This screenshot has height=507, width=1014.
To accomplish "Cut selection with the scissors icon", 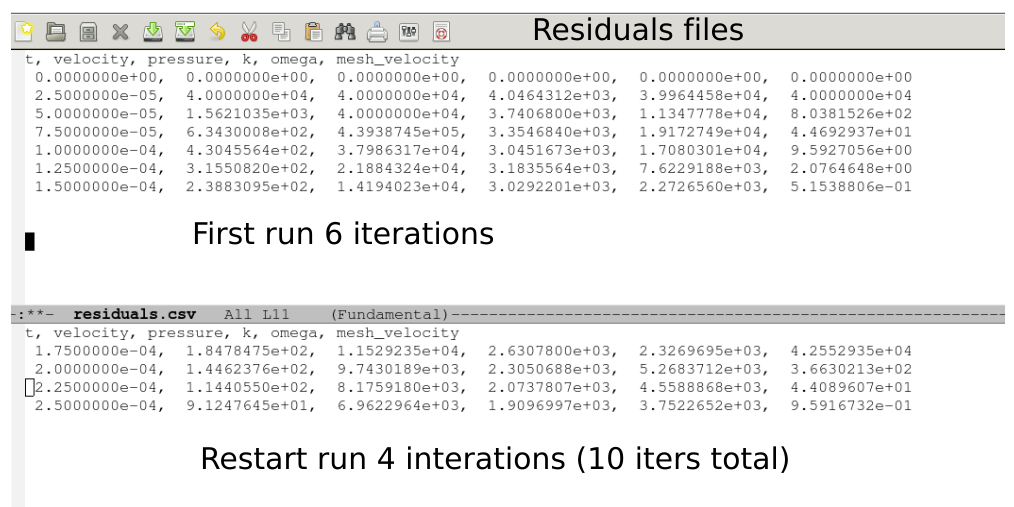I will point(249,32).
